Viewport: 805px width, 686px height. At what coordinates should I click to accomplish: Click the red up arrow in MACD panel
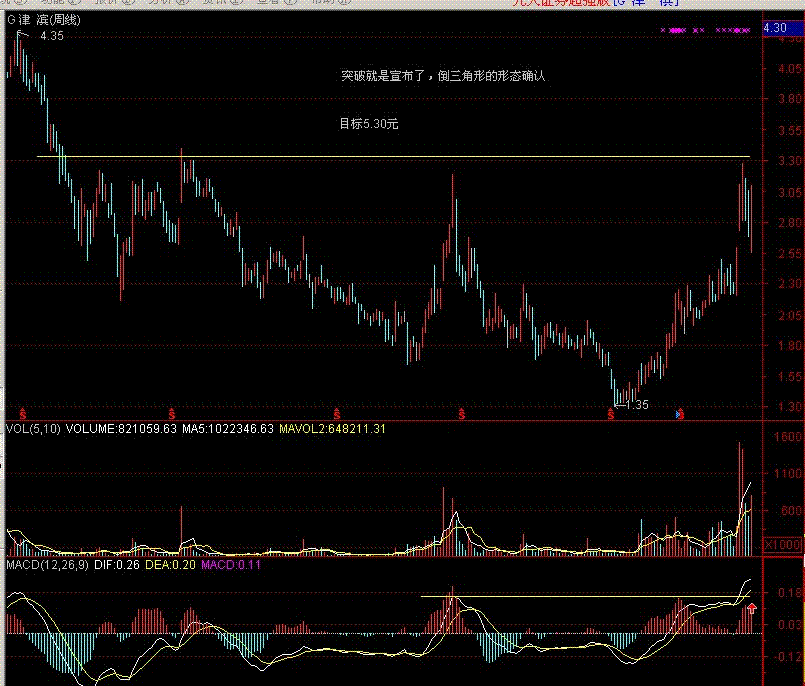click(x=752, y=608)
